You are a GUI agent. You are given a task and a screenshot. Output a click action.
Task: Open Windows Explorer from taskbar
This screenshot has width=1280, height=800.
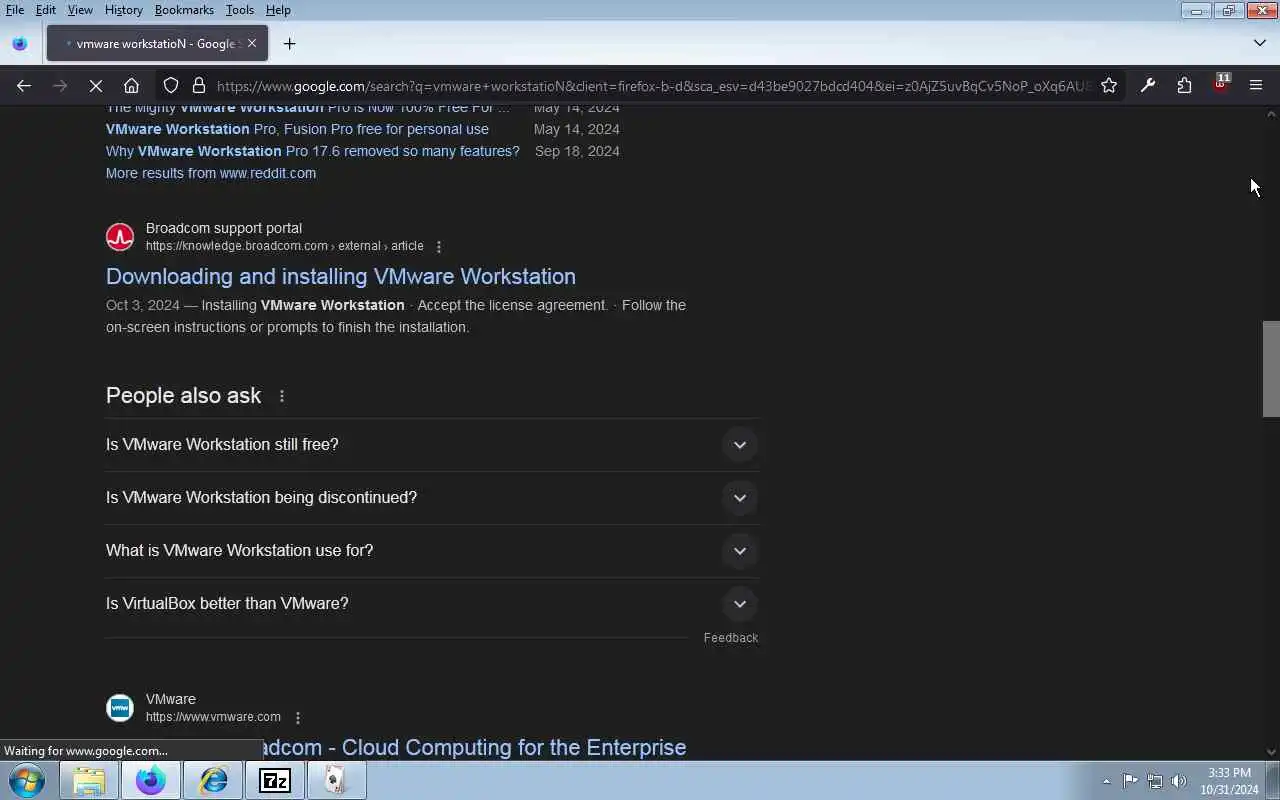tap(89, 780)
